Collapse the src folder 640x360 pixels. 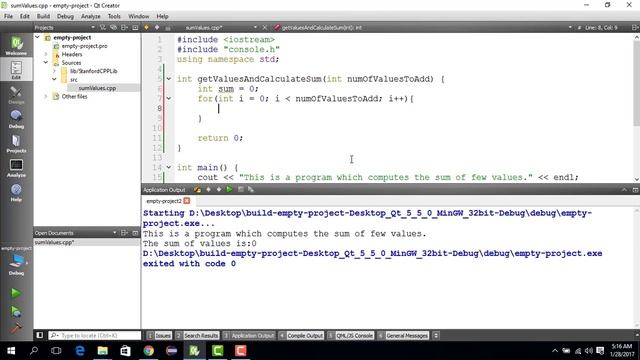pyautogui.click(x=54, y=79)
